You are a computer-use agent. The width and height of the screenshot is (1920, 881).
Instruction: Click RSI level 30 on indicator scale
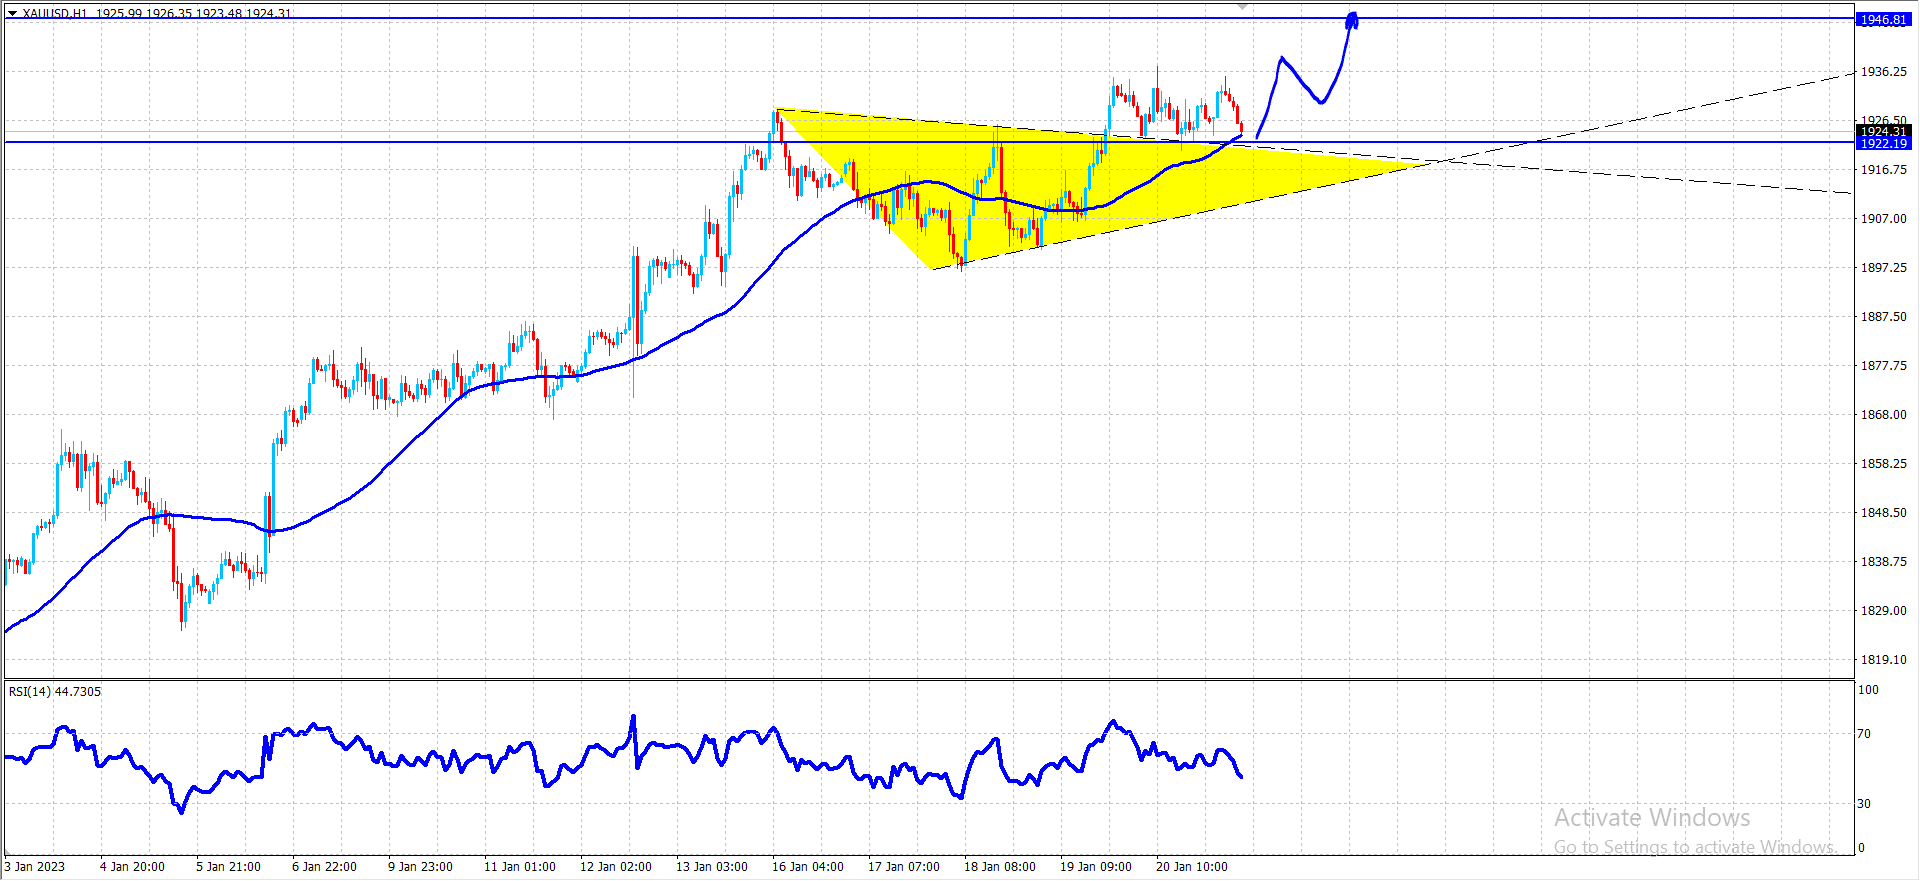(1864, 803)
